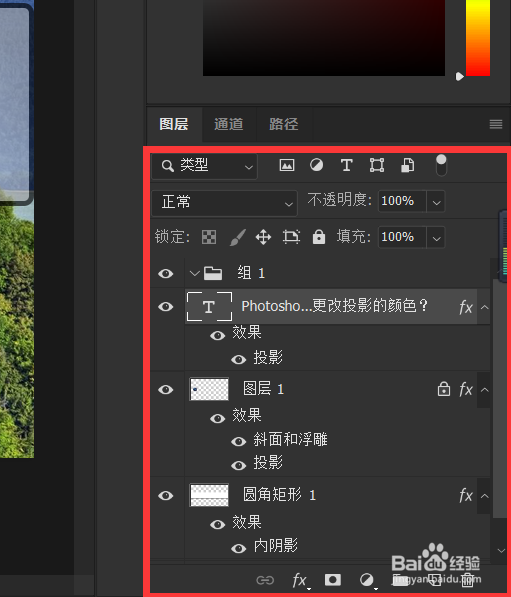511x597 pixels.
Task: Collapse effects list of 圆角矩形 1
Action: tap(484, 496)
